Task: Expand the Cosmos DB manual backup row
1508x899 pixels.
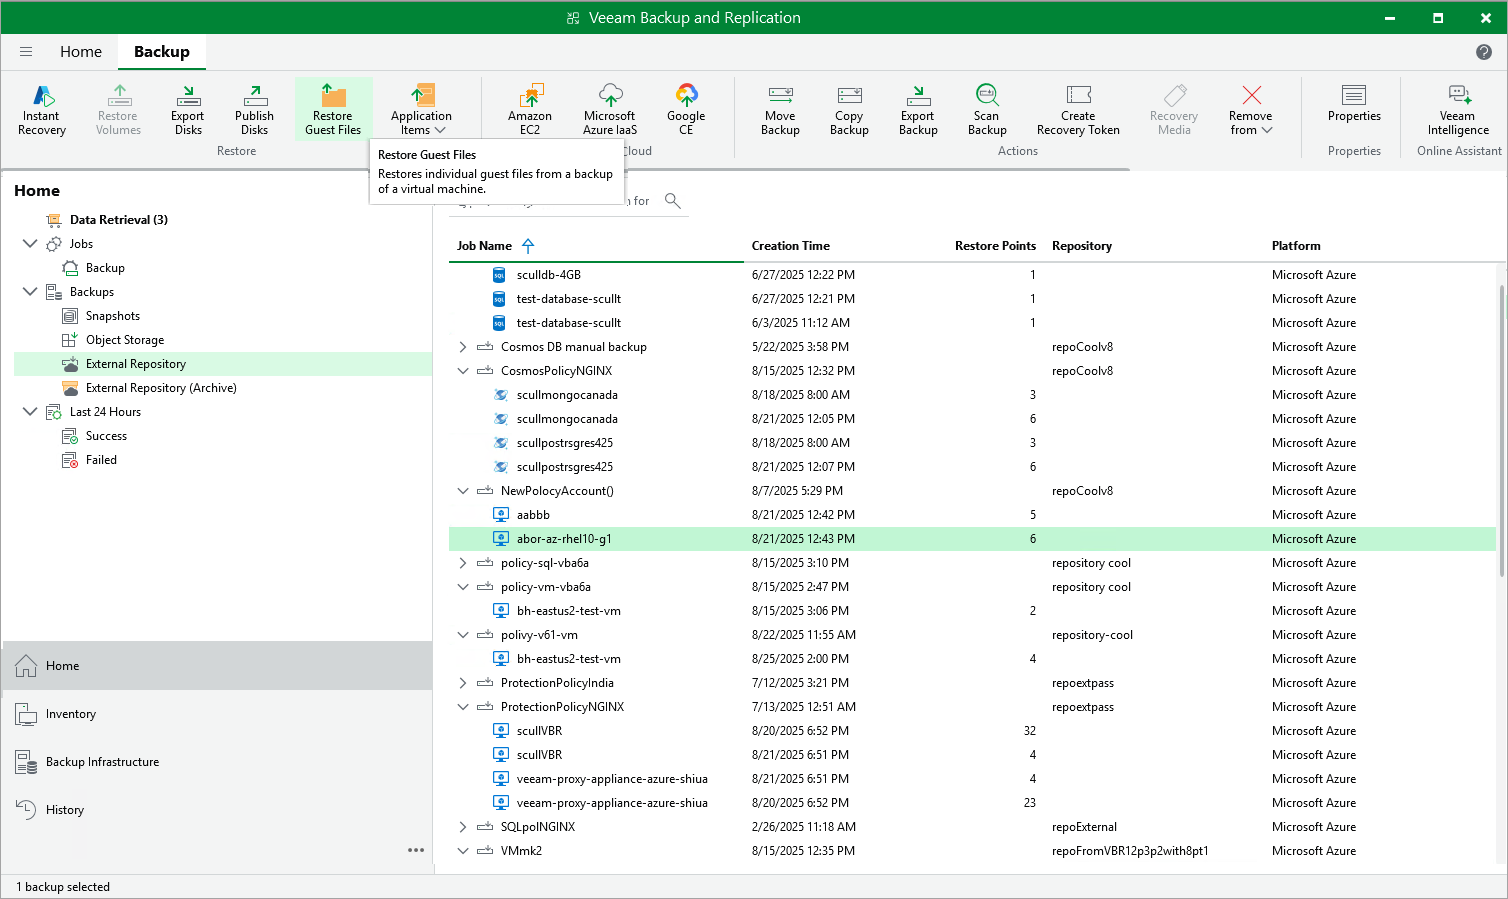Action: point(463,347)
